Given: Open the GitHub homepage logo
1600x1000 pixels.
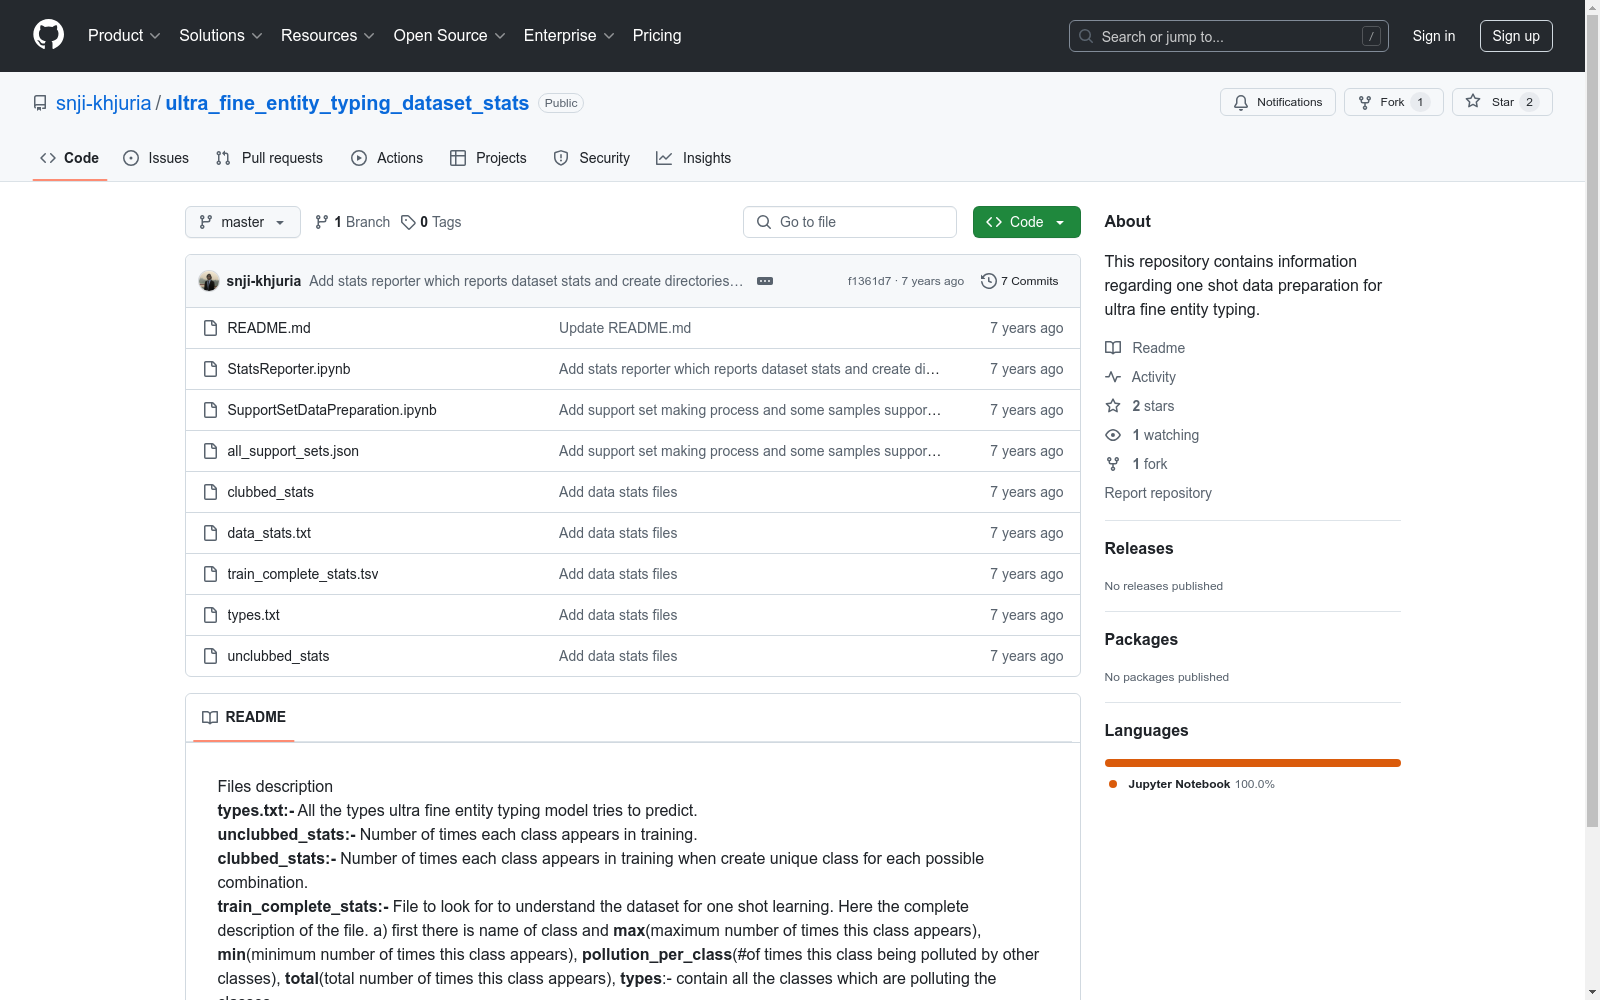Looking at the screenshot, I should 48,35.
